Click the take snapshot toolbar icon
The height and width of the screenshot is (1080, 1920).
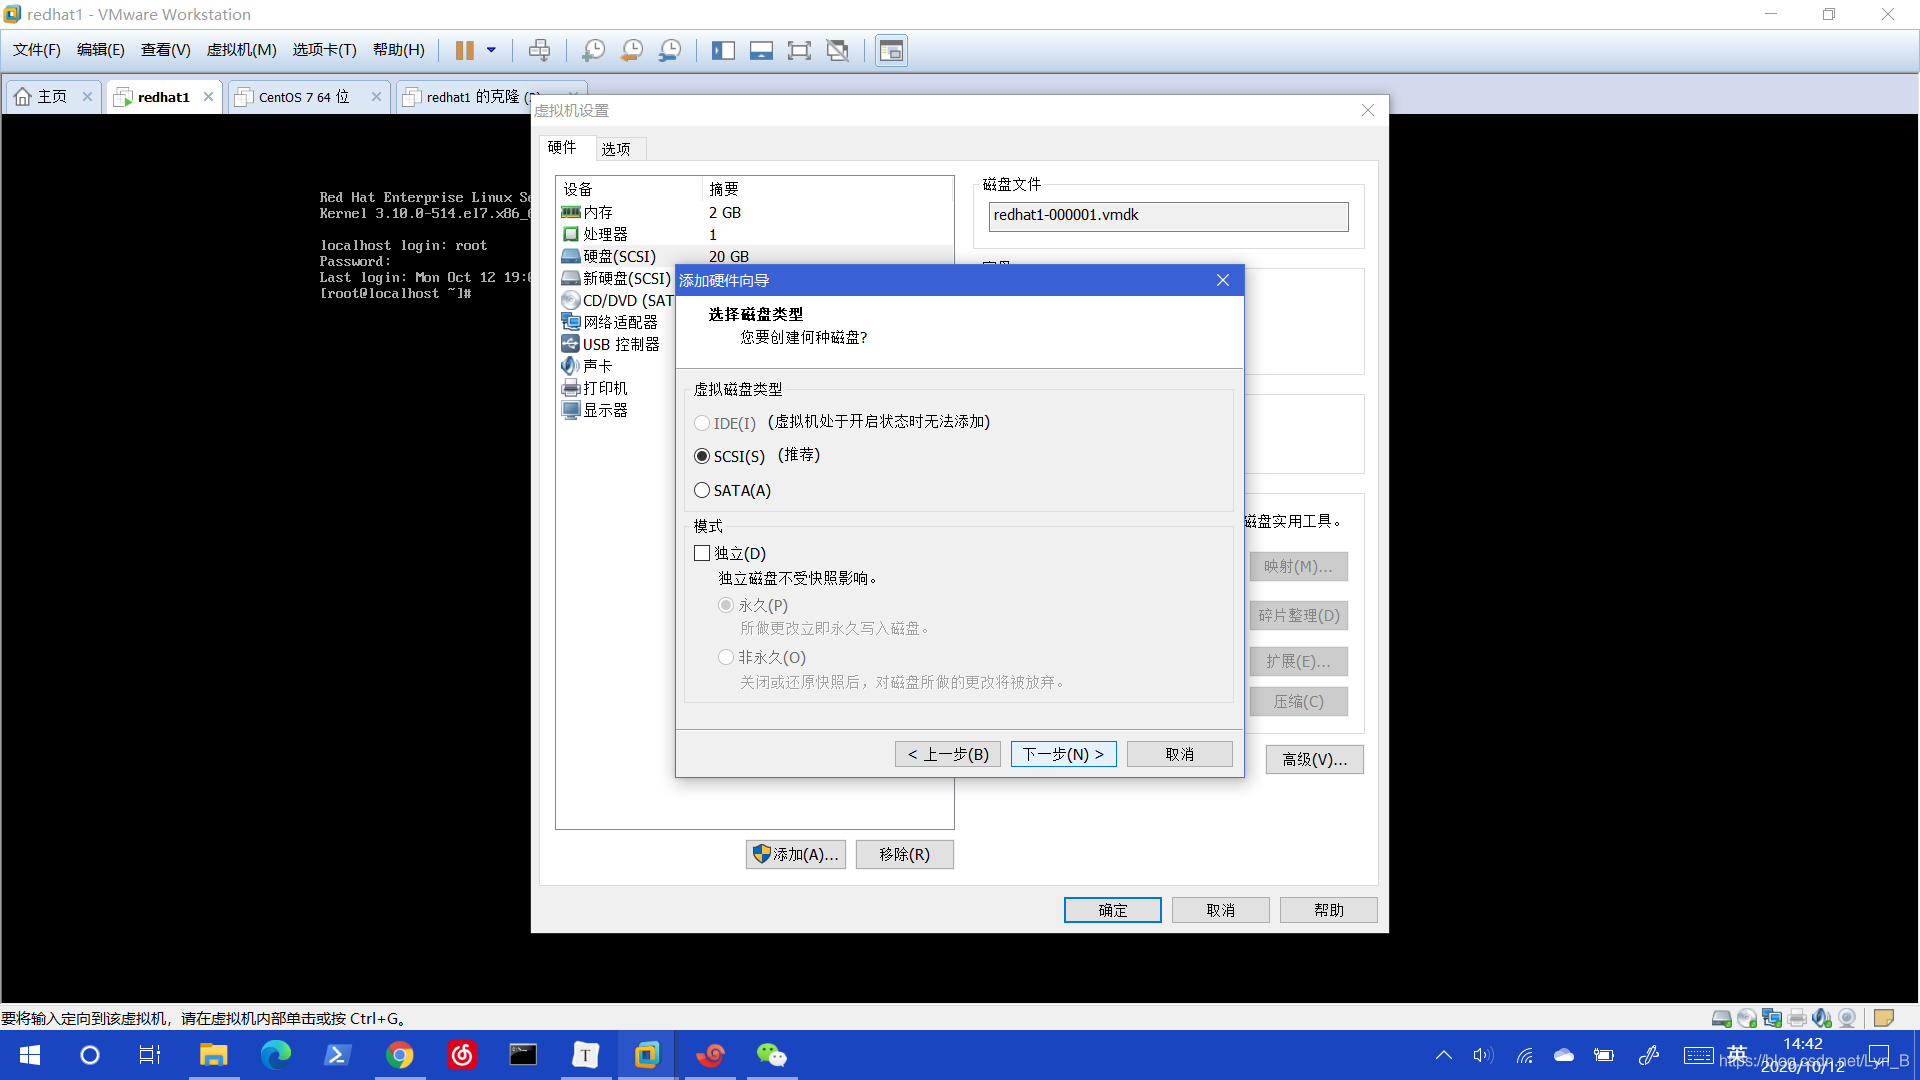(x=593, y=50)
